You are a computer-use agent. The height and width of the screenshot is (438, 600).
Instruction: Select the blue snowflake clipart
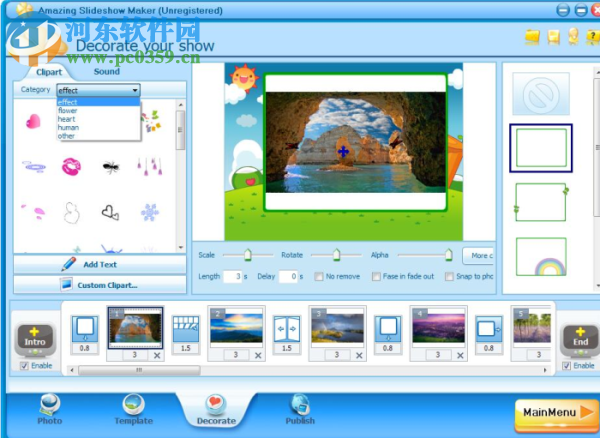(150, 212)
